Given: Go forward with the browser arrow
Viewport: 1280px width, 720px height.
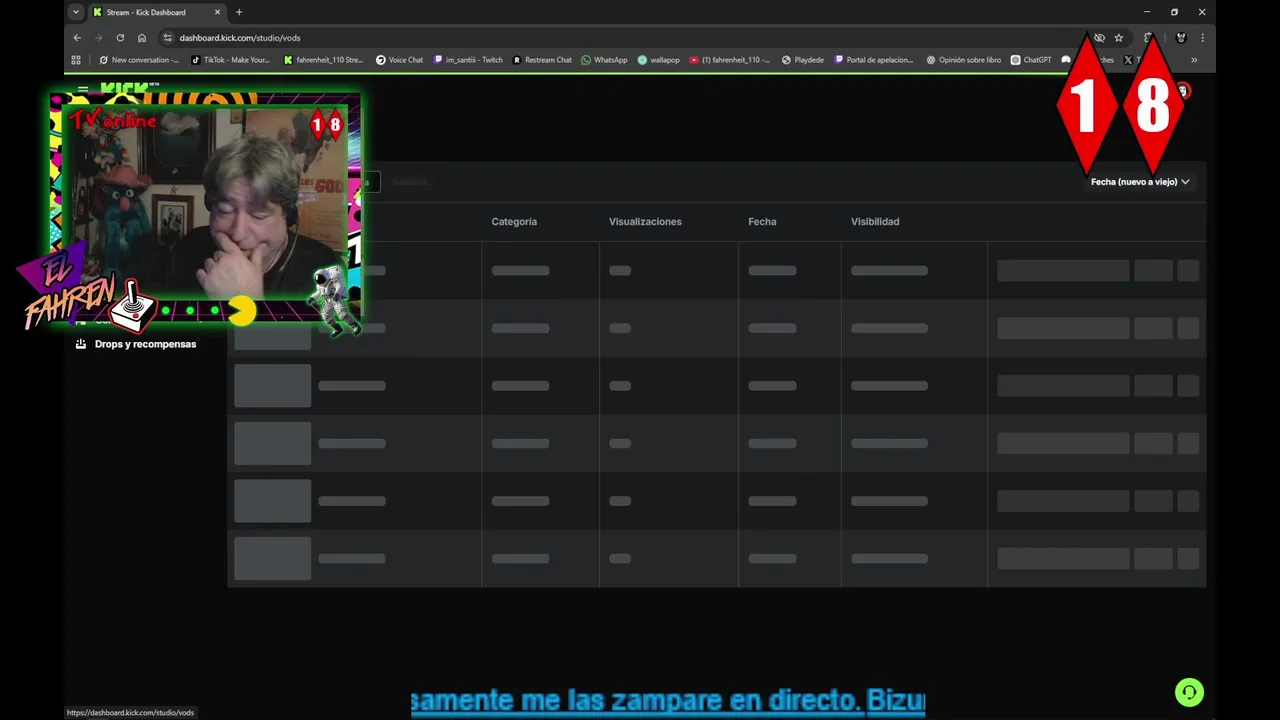Looking at the screenshot, I should pyautogui.click(x=98, y=38).
